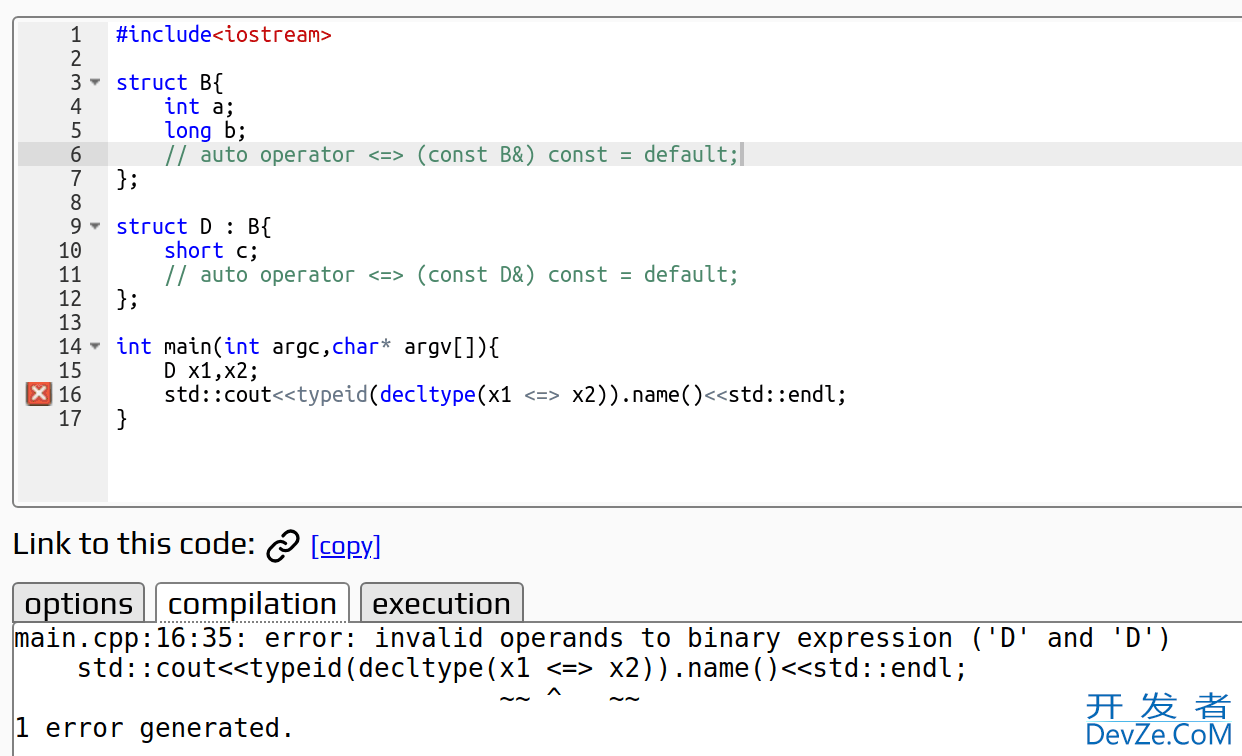1242x756 pixels.
Task: Click the std::cout line in editor
Action: click(x=505, y=394)
